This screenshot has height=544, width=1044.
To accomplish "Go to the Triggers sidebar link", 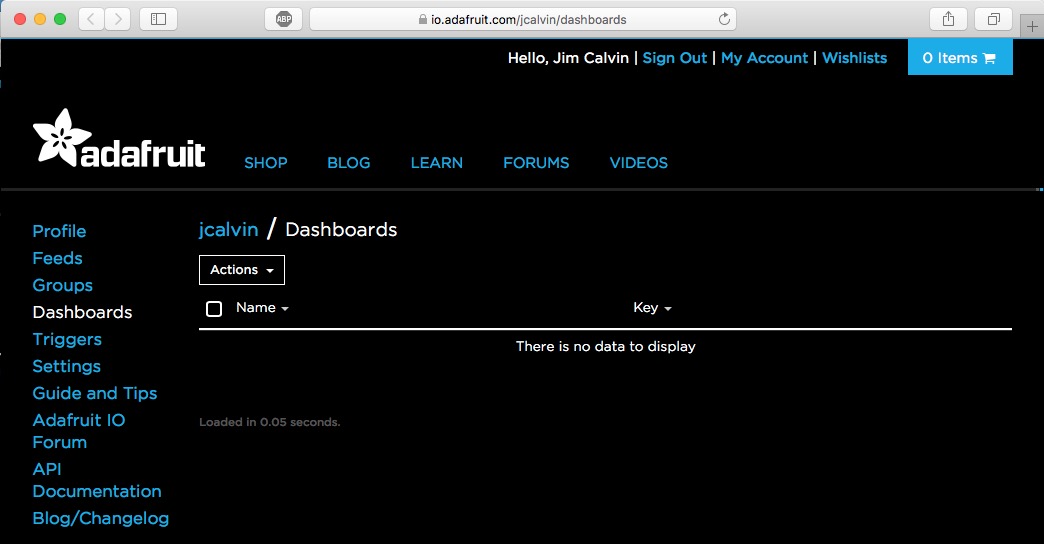I will tap(67, 340).
